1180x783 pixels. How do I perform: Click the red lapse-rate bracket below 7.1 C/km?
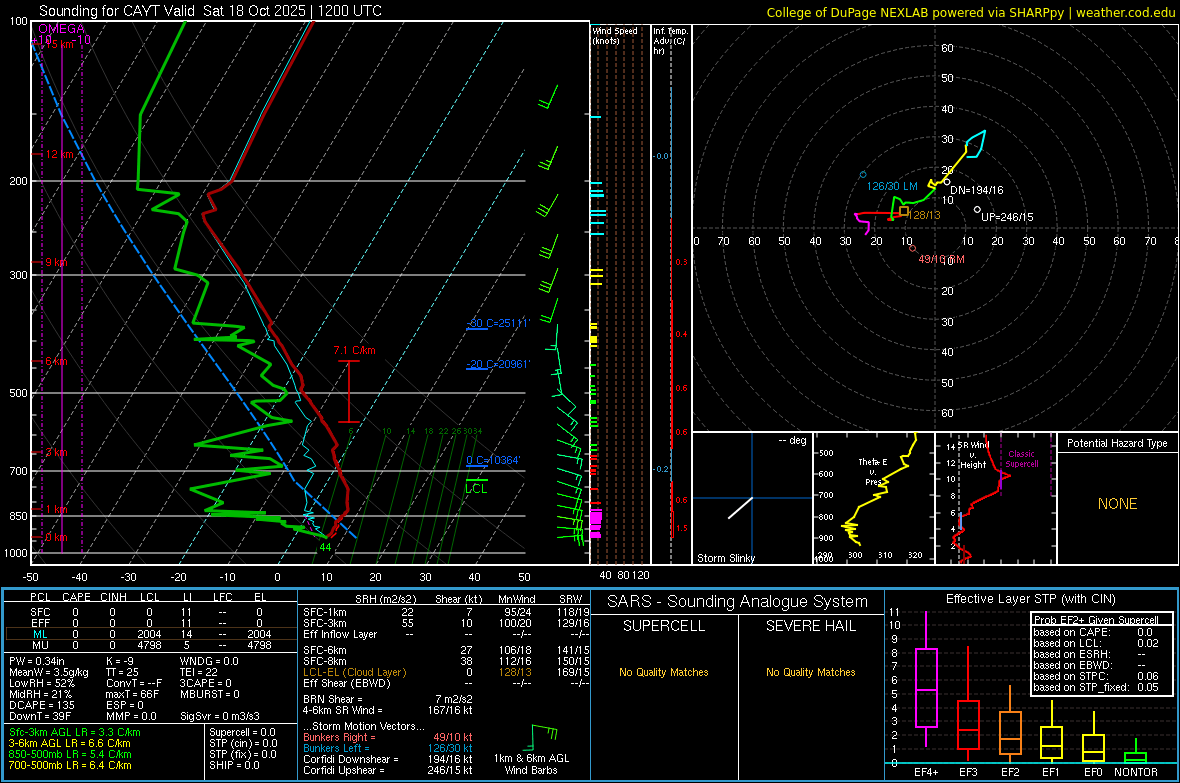(348, 392)
